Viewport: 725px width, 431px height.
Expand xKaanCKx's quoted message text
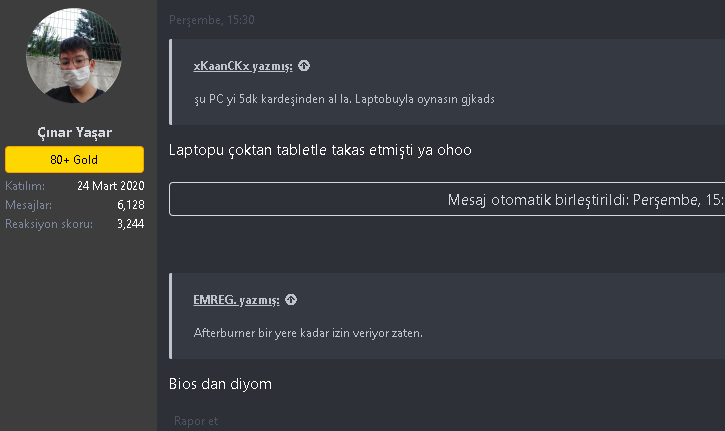coord(344,99)
